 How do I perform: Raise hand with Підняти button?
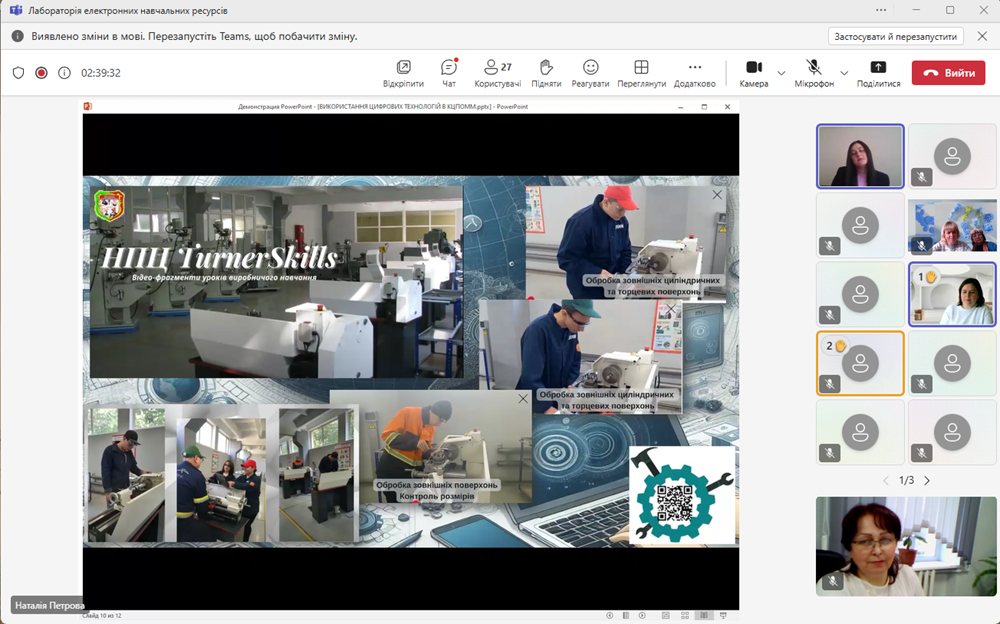pos(546,72)
